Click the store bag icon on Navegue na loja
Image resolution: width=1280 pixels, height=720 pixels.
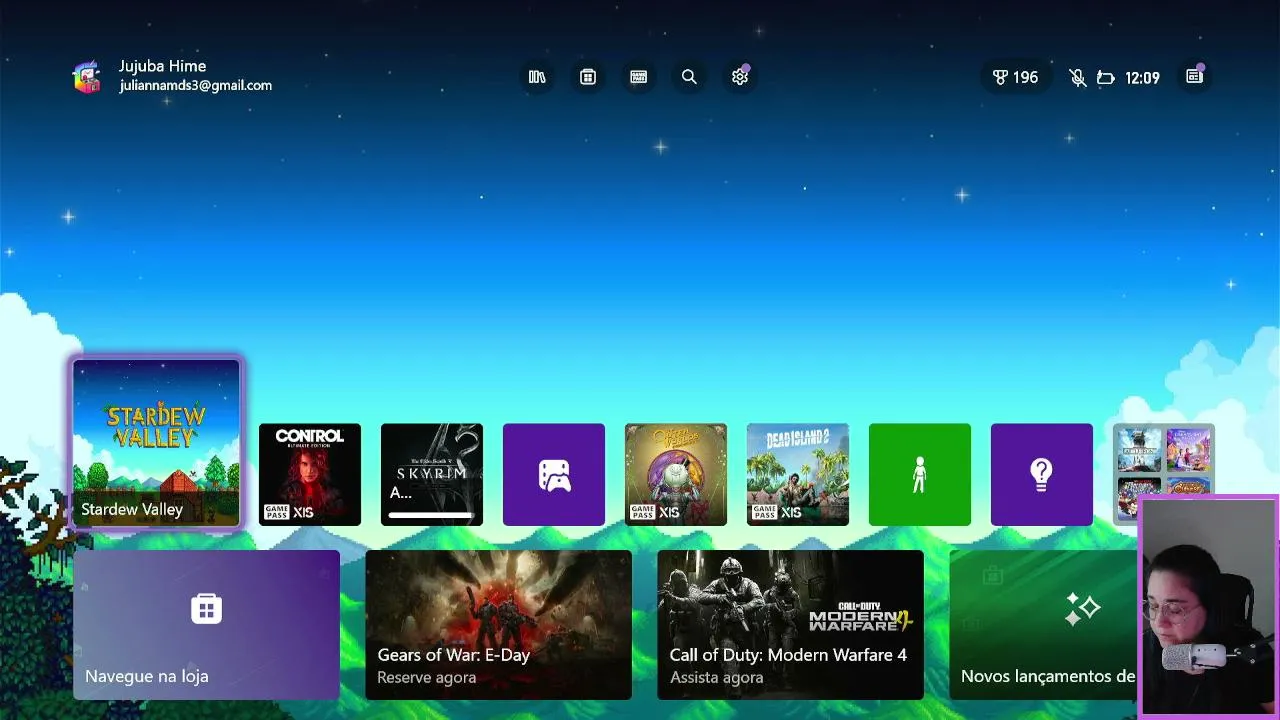pos(206,608)
